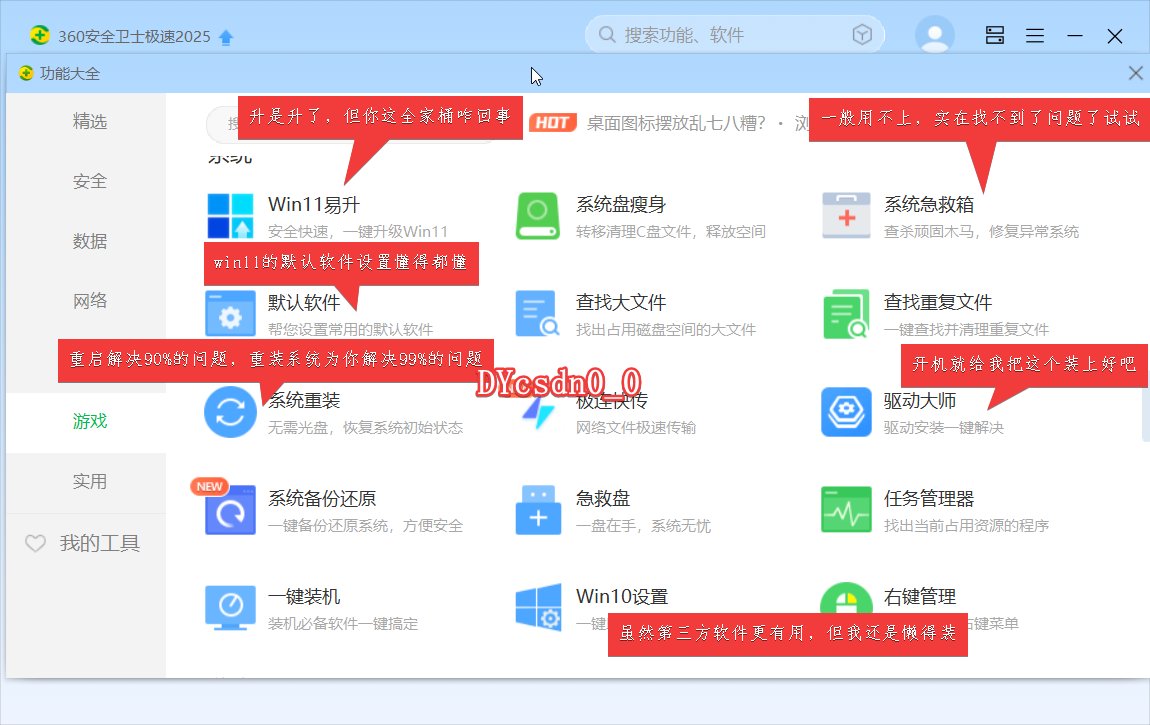The height and width of the screenshot is (725, 1150).
Task: Open the 系统盘瘦身 disk icon
Action: click(538, 216)
